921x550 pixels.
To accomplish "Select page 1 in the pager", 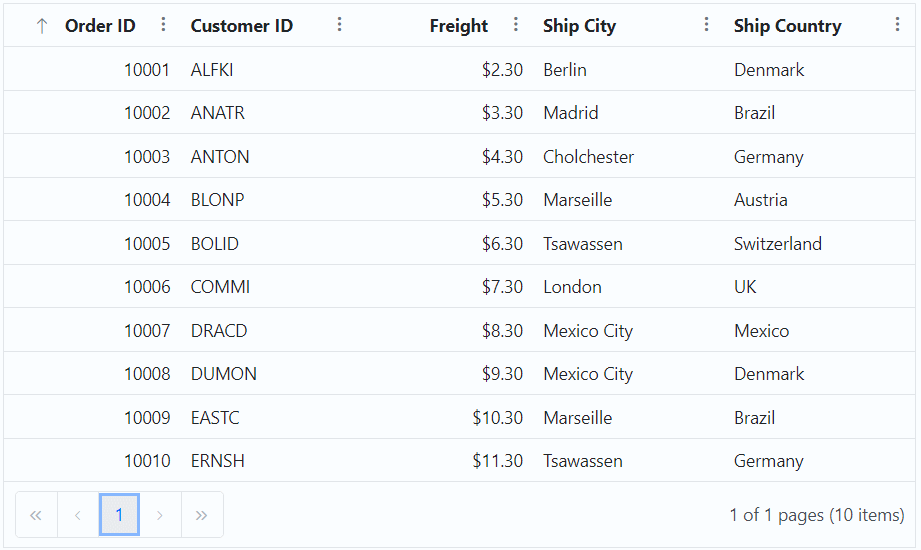I will click(x=119, y=515).
